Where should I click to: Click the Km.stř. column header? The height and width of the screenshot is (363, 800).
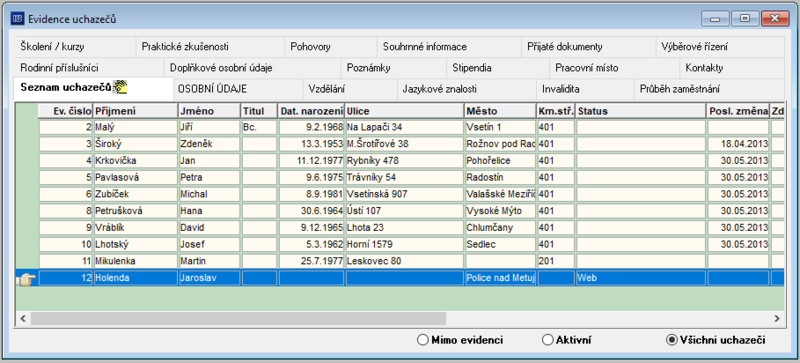[556, 111]
